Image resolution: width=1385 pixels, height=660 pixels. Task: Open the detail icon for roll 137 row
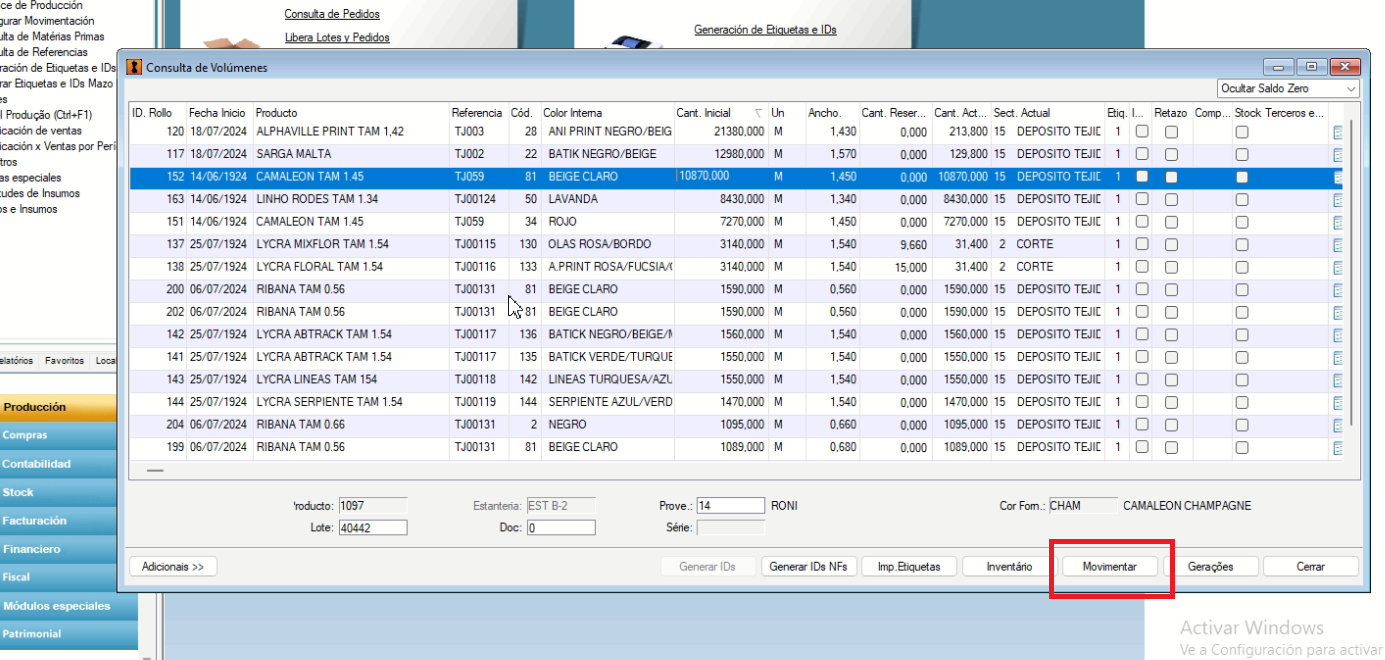tap(1338, 244)
